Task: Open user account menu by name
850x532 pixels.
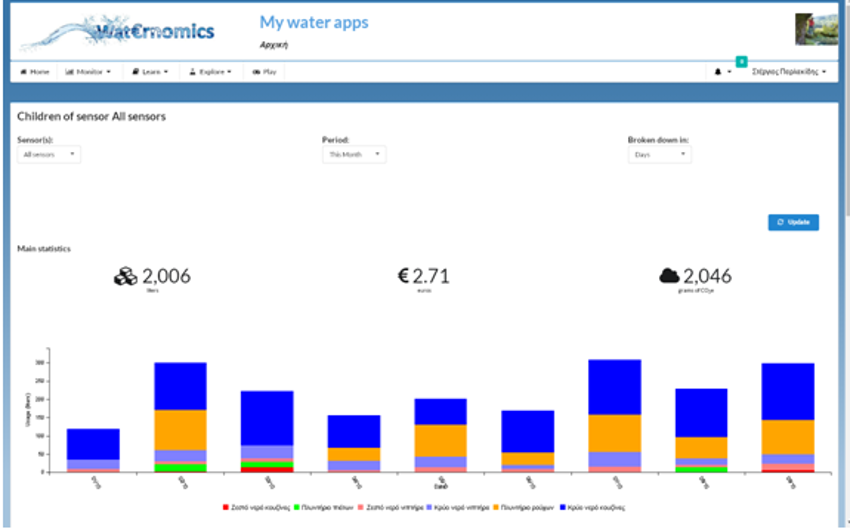Action: coord(789,72)
